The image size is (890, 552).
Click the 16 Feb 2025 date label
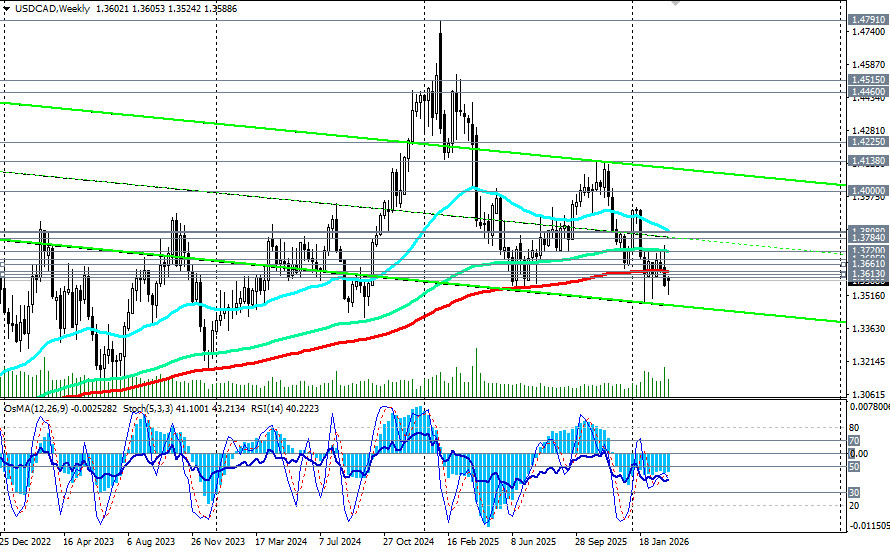(473, 542)
